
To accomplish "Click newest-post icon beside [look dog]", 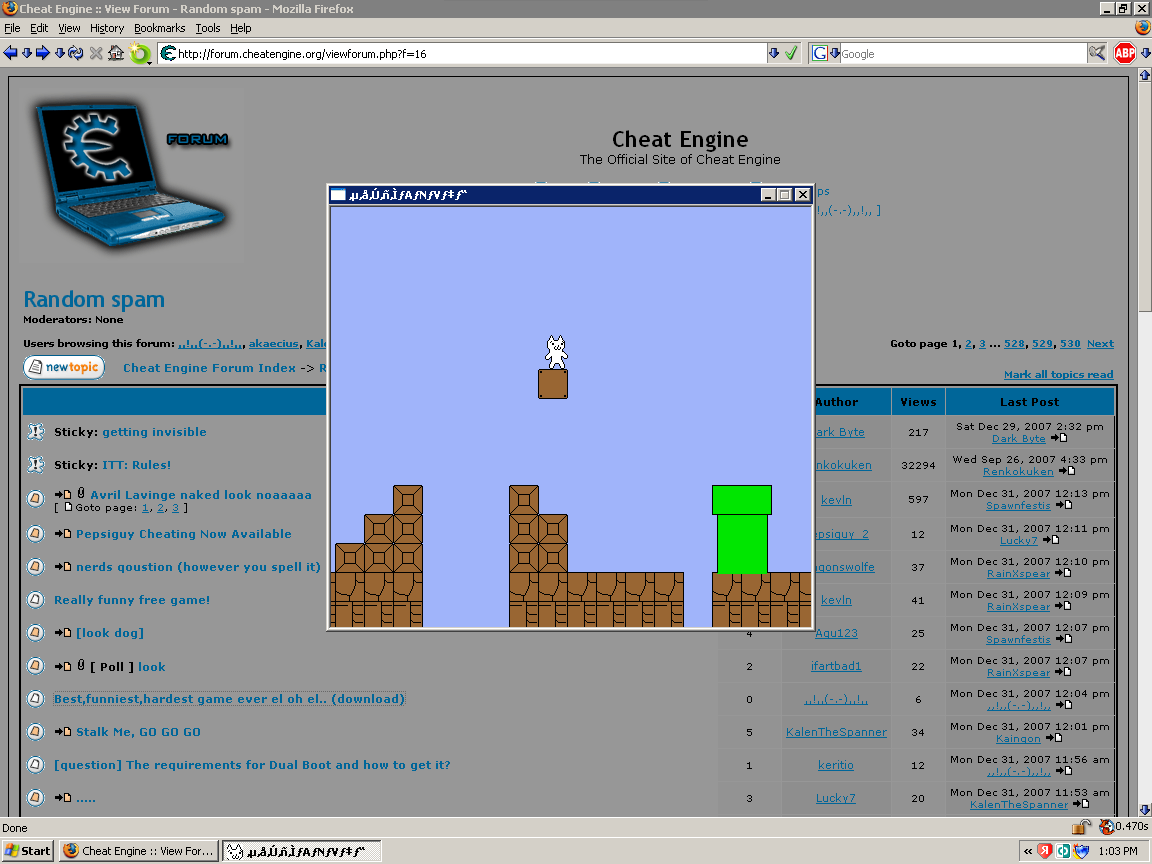I will (x=62, y=633).
